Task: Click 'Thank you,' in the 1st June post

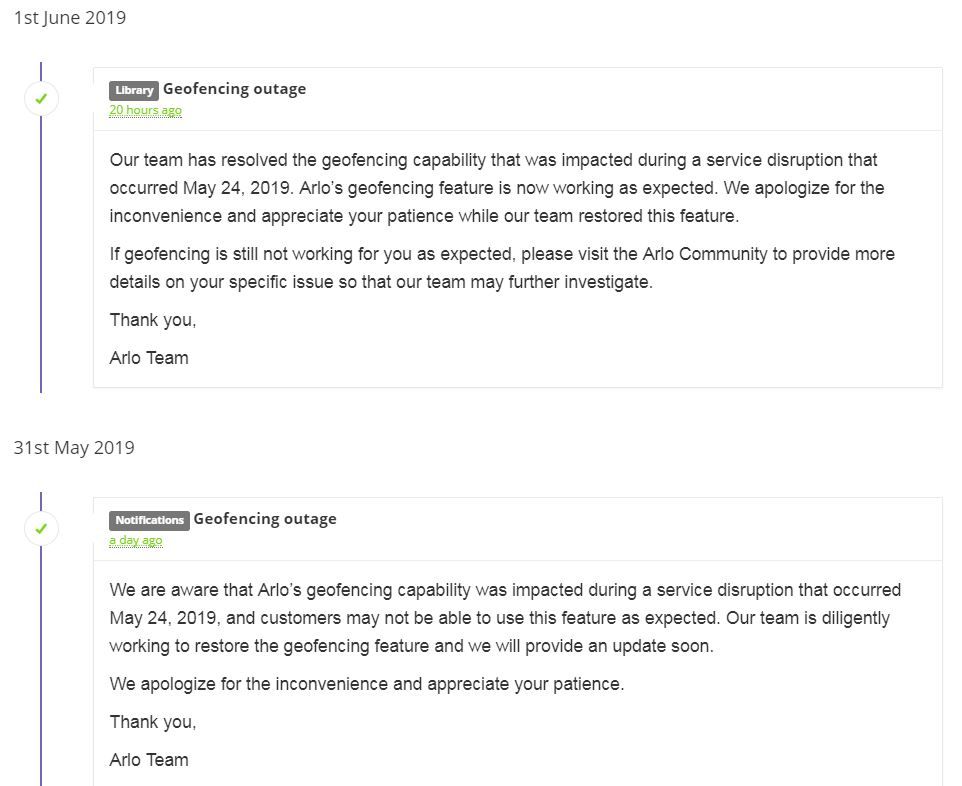Action: tap(153, 320)
